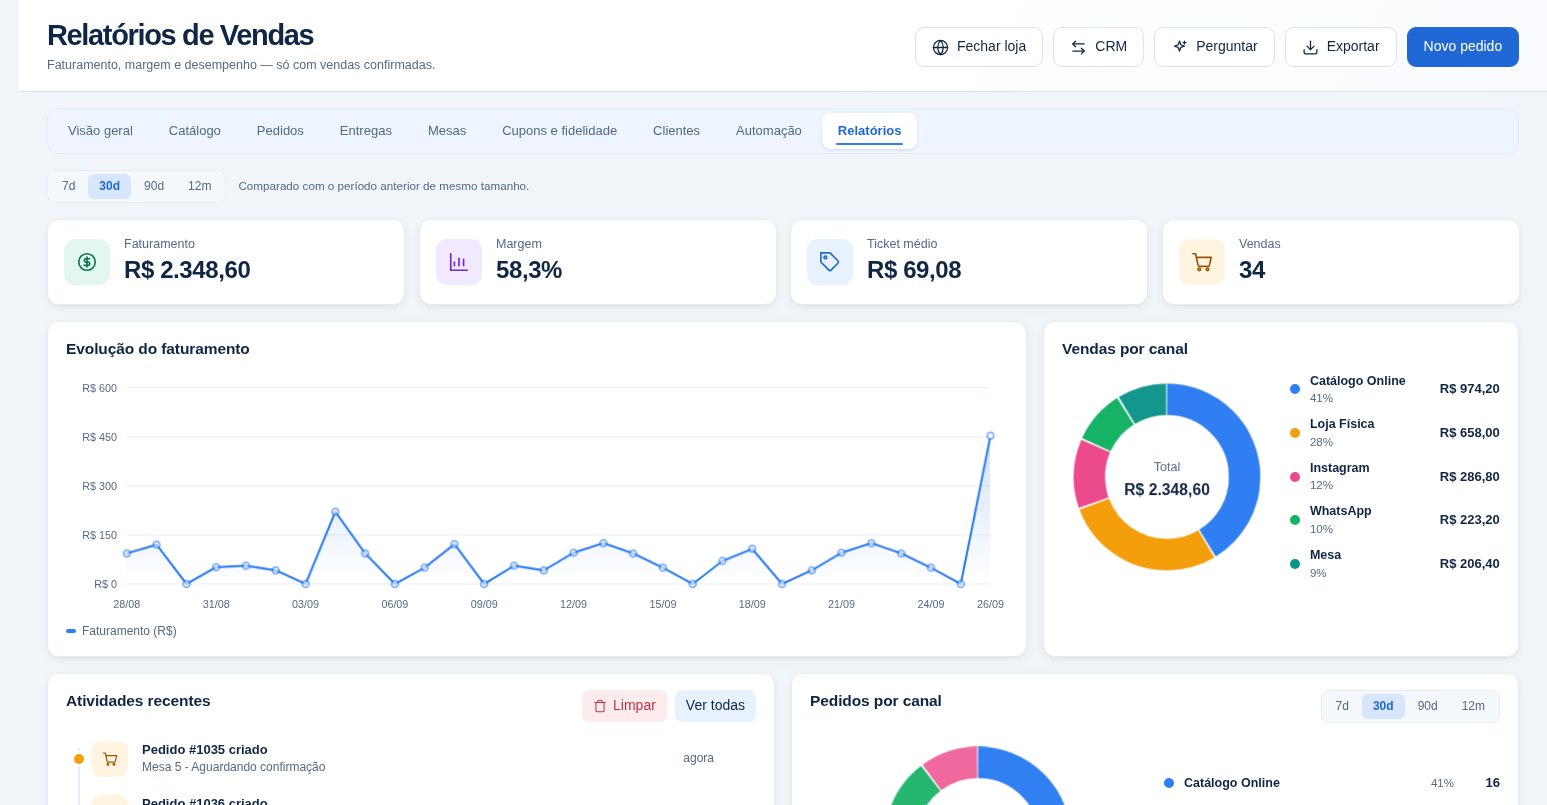Toggle the Faturamento (R$) chart legend
The width and height of the screenshot is (1547, 805).
(121, 631)
